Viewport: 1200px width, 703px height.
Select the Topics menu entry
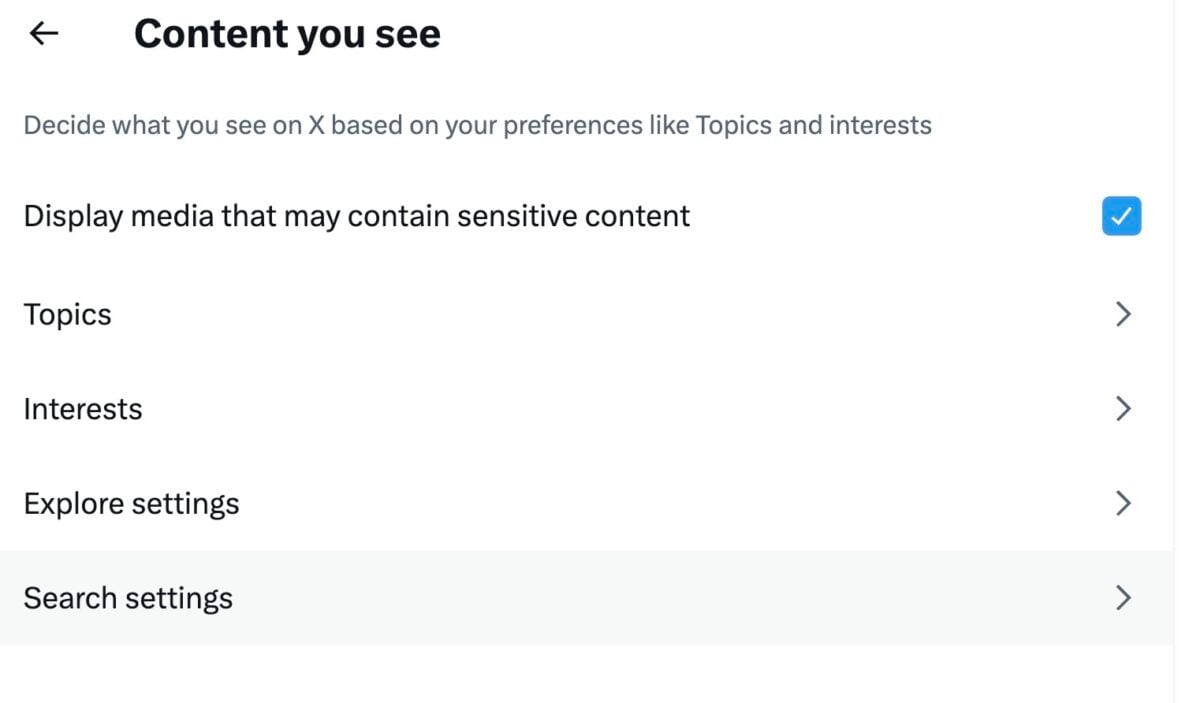pyautogui.click(x=67, y=314)
